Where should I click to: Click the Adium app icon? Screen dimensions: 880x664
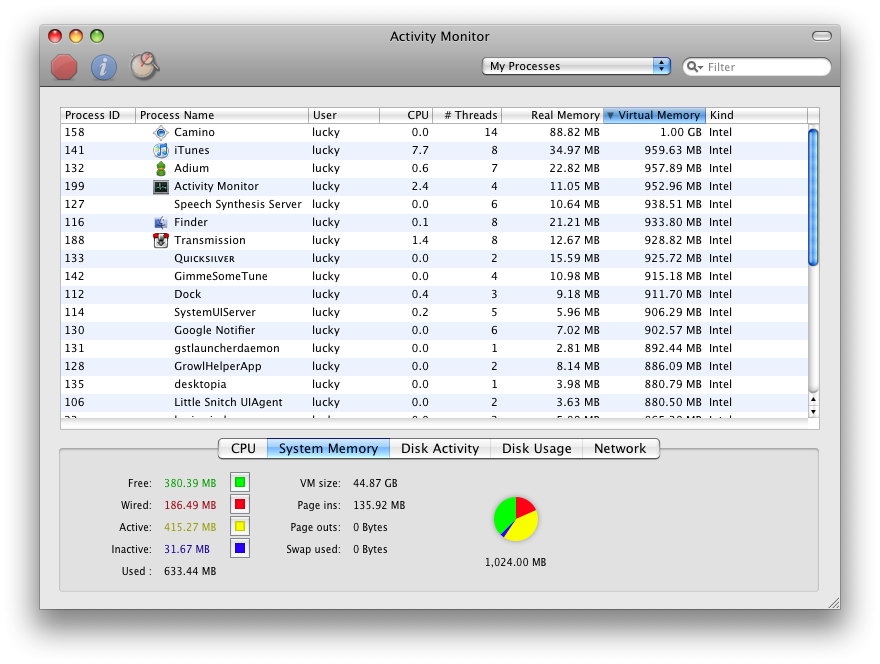coord(161,168)
